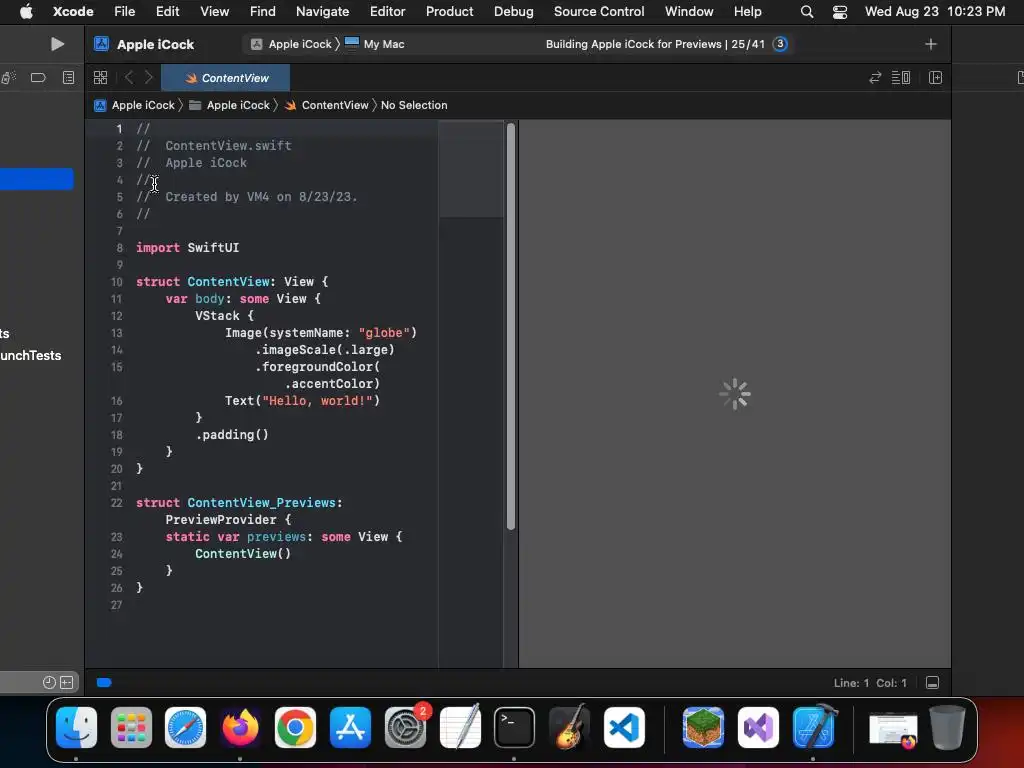Select Apple iCock scheme in toolbar
The image size is (1024, 768).
pyautogui.click(x=292, y=44)
